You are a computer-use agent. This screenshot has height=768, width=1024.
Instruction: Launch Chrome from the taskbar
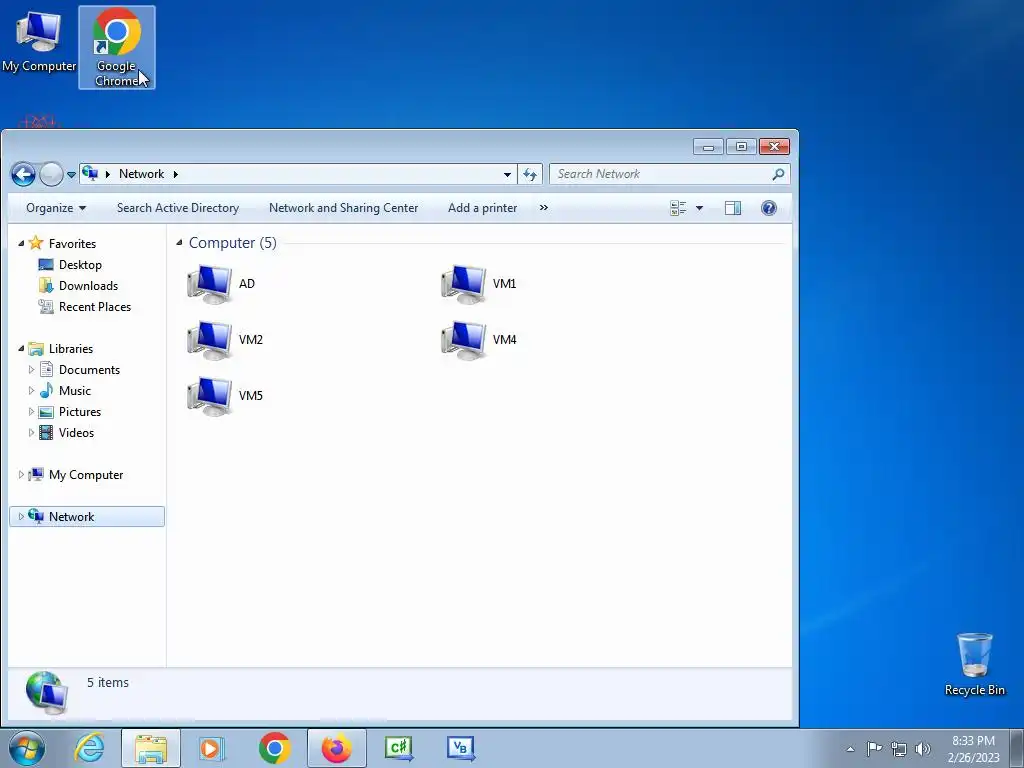coord(274,748)
